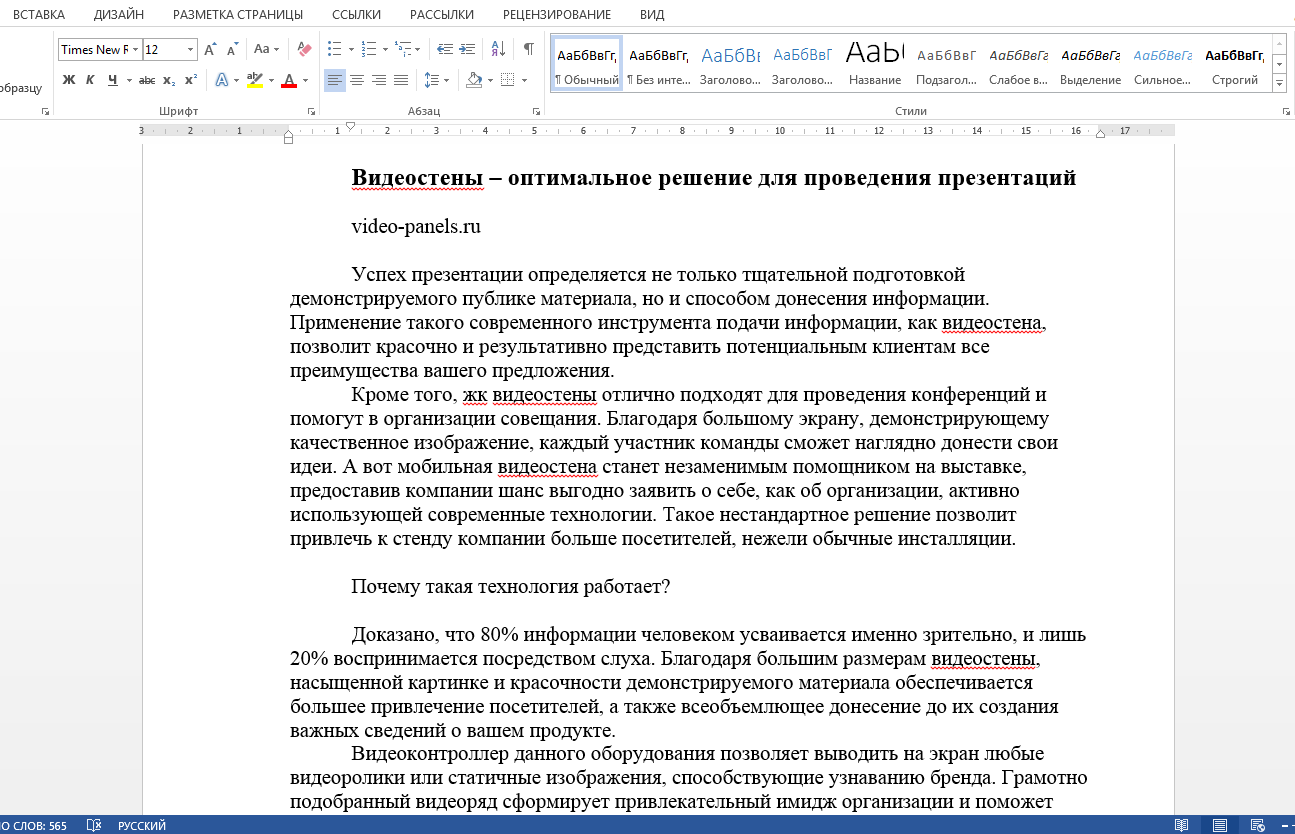Screen dimensions: 1295x834
Task: Apply the Выделение style
Action: [x=1091, y=64]
